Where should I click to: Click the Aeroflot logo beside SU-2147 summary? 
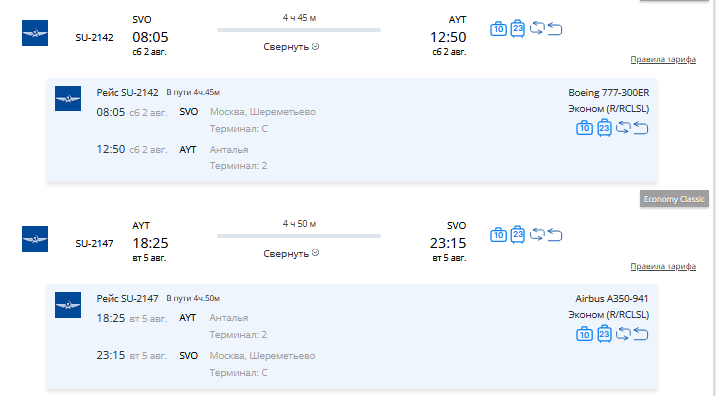35,239
